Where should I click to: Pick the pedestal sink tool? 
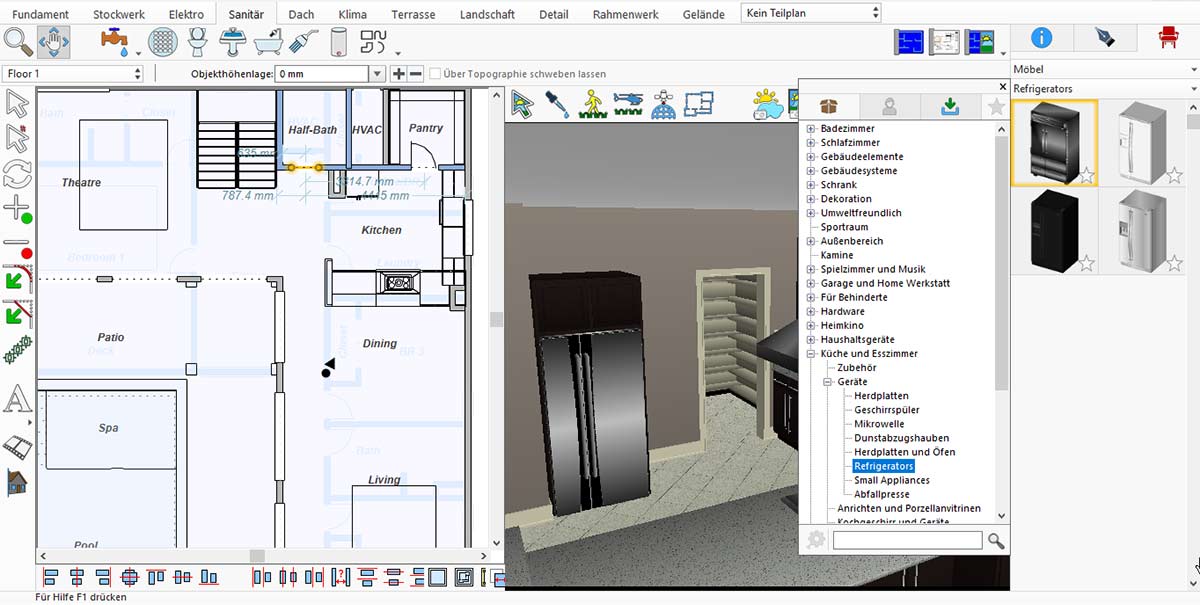(x=233, y=42)
